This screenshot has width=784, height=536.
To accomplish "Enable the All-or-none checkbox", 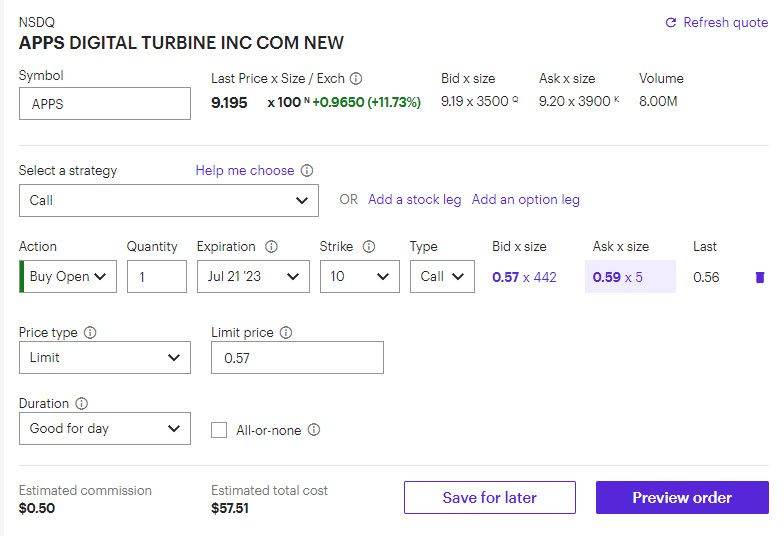I will click(219, 430).
